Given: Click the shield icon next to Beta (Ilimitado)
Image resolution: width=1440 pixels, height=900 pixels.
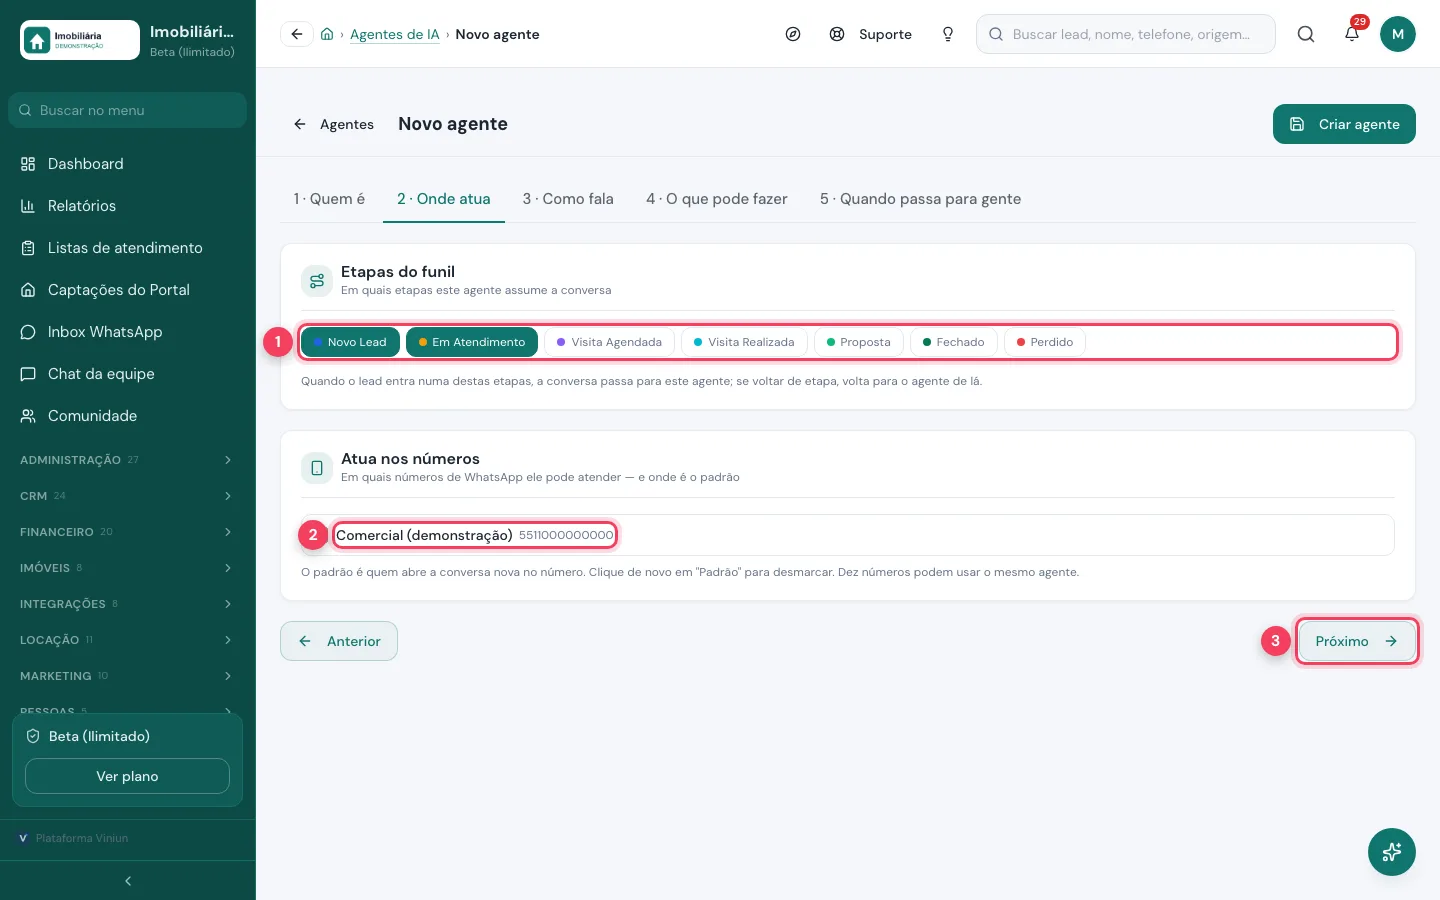Looking at the screenshot, I should pyautogui.click(x=33, y=736).
